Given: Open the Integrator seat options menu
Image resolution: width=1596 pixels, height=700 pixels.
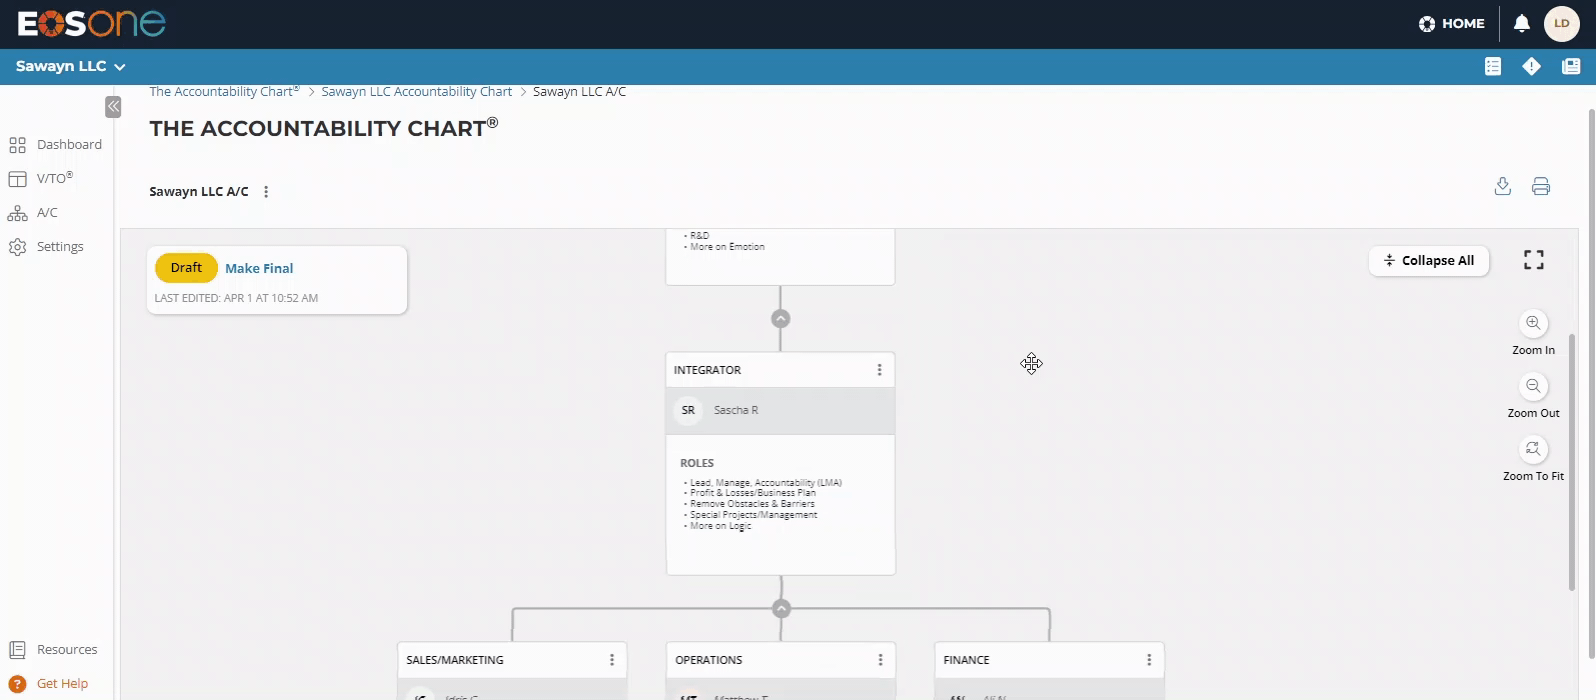Looking at the screenshot, I should click(879, 370).
